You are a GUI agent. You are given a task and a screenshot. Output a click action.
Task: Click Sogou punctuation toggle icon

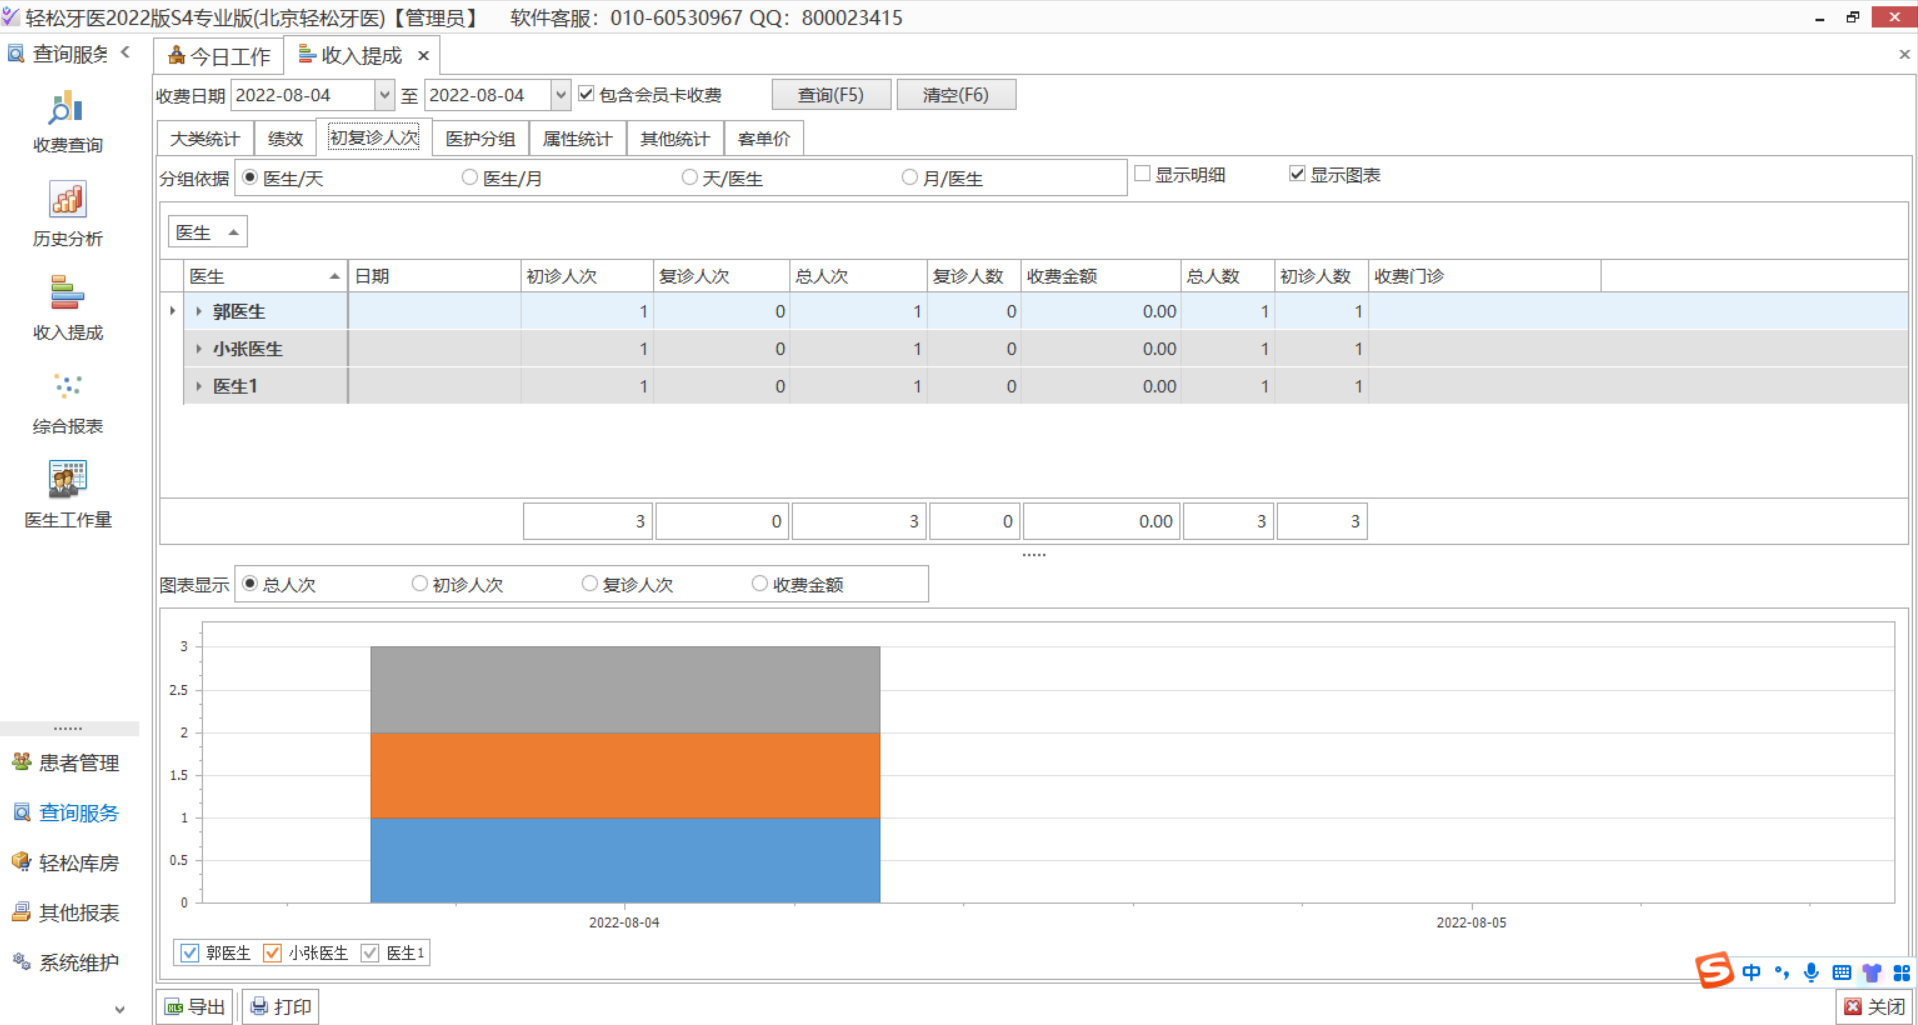1781,972
